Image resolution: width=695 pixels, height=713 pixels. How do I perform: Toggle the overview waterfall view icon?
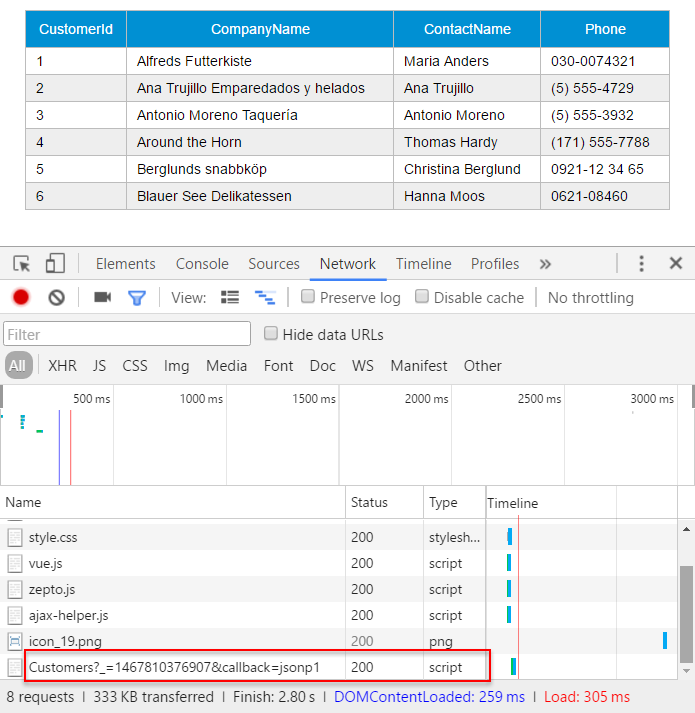click(265, 297)
